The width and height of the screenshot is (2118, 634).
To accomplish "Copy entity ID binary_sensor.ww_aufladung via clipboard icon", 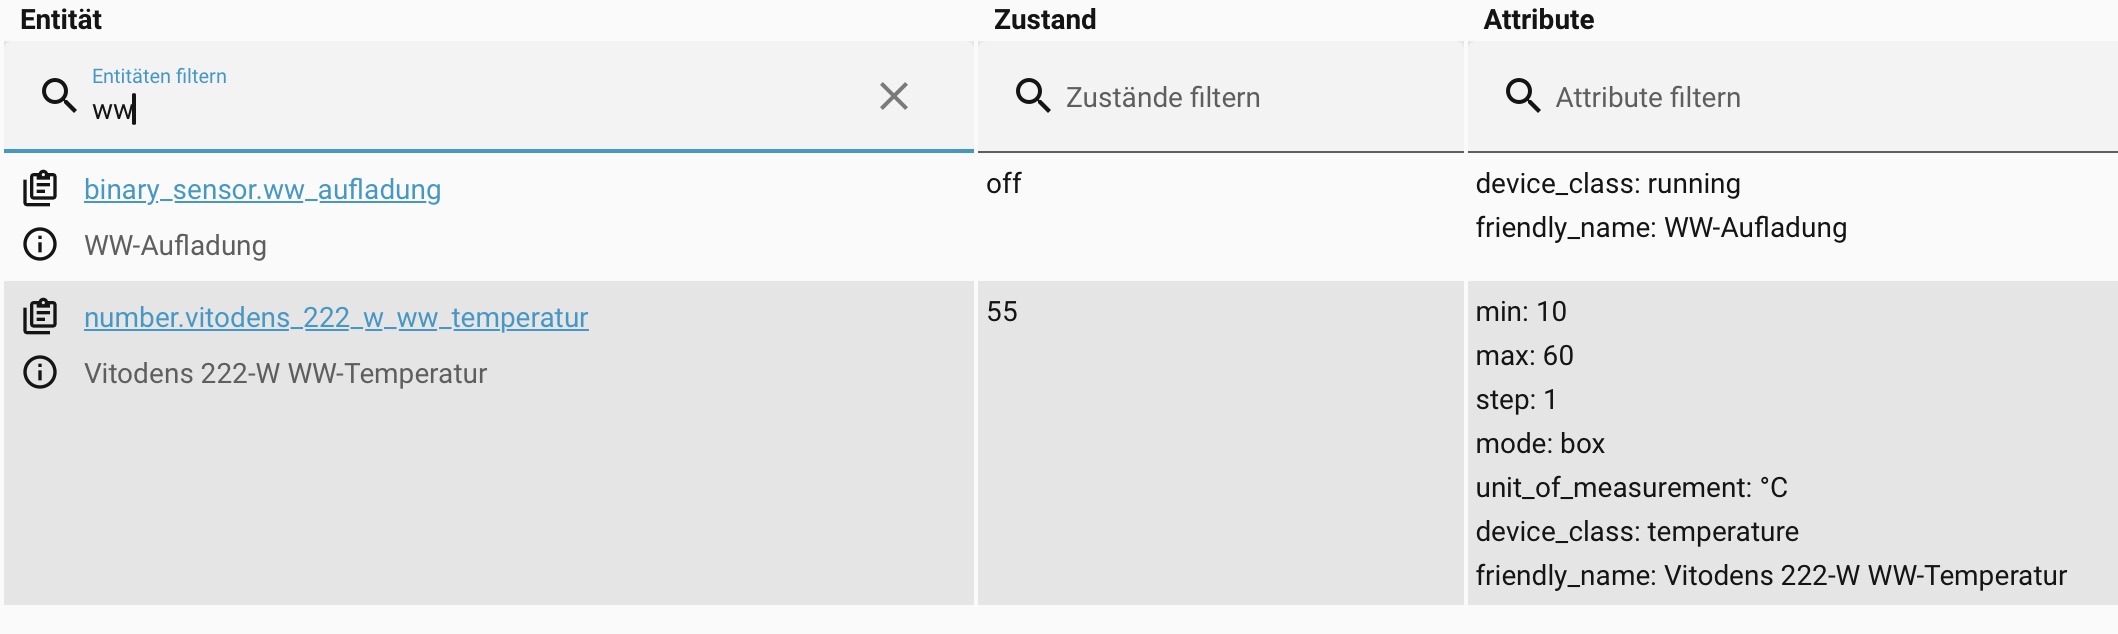I will pos(40,188).
